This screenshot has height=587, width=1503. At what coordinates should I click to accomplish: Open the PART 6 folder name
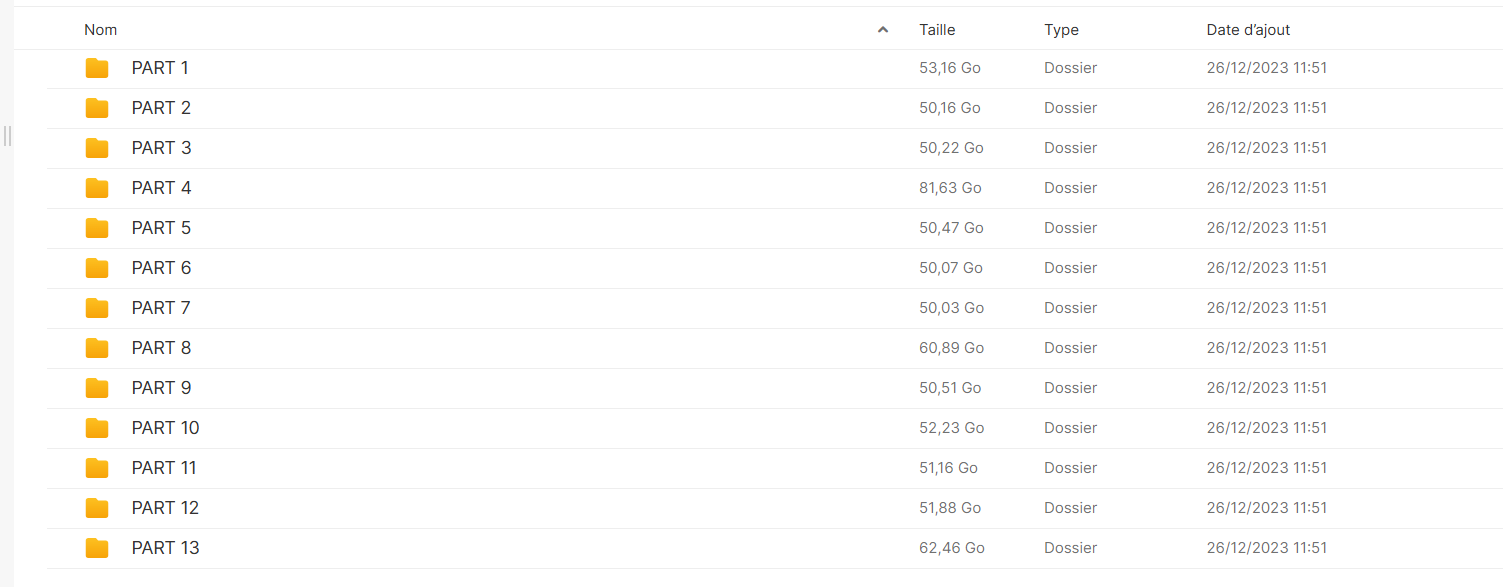point(161,268)
